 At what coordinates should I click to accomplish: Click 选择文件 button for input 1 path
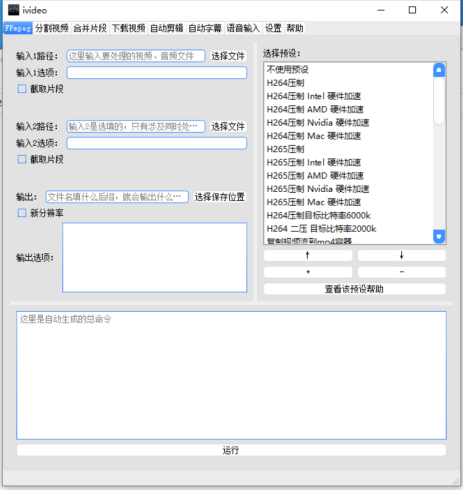pyautogui.click(x=228, y=56)
